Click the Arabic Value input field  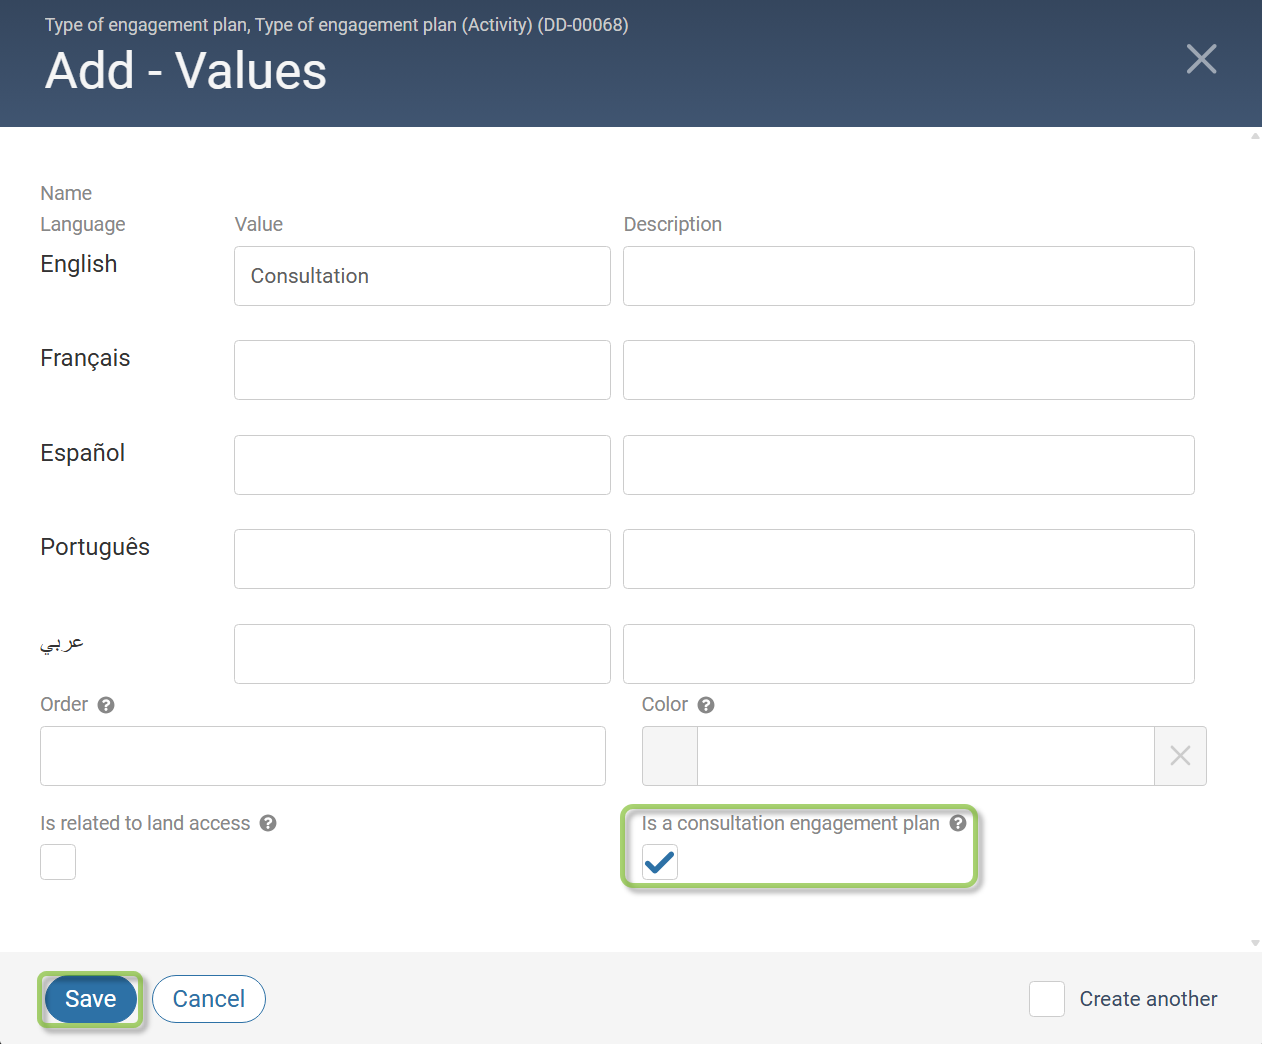coord(422,654)
